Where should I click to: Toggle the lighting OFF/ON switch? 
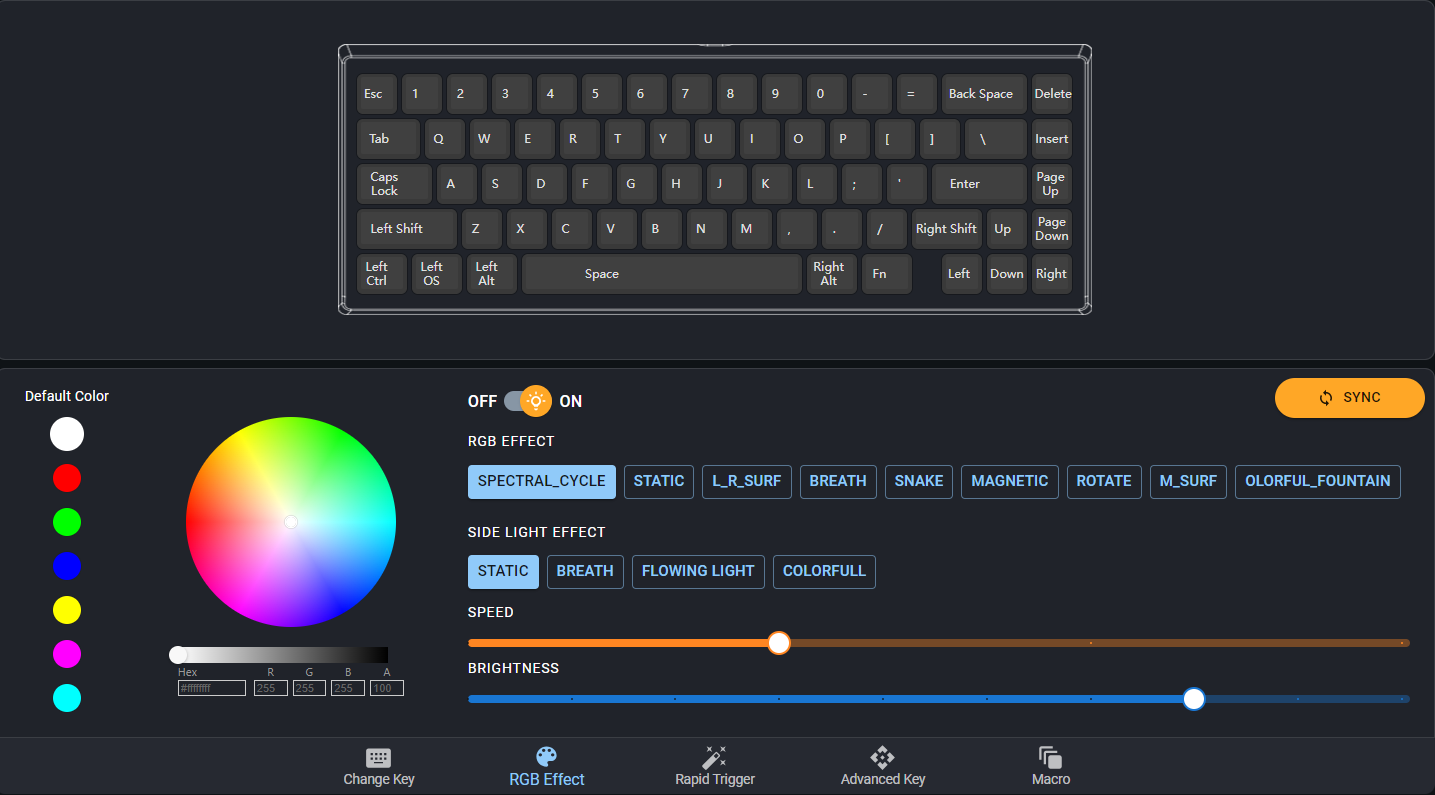pyautogui.click(x=527, y=401)
